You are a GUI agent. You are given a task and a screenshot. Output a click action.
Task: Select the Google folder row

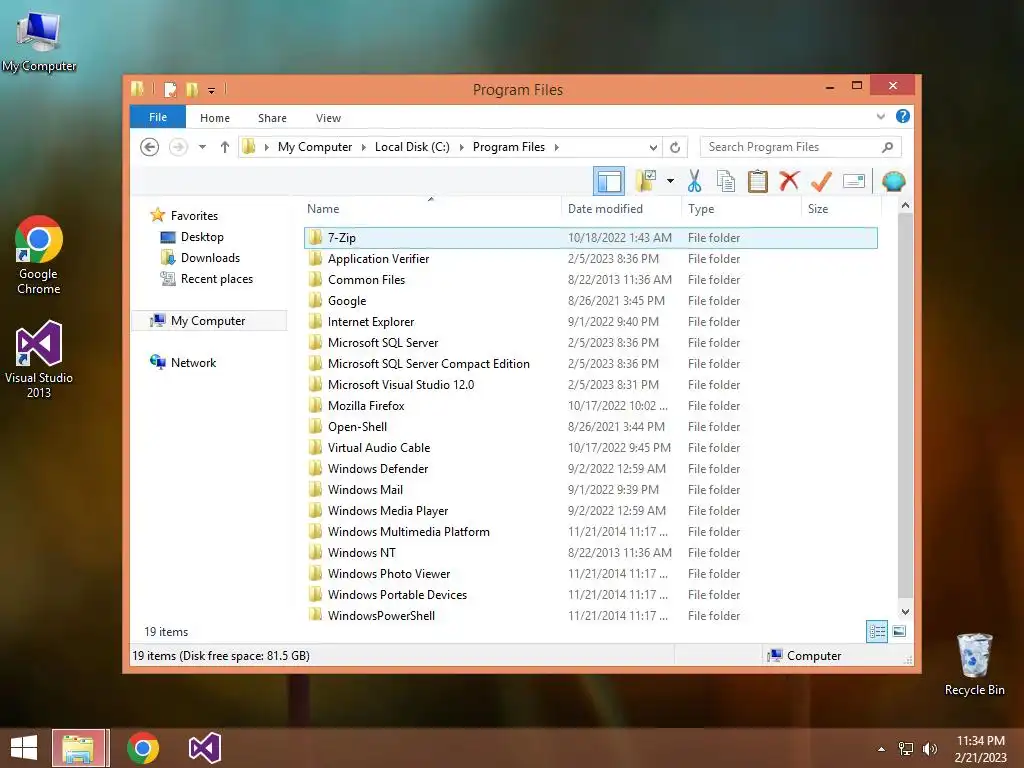(x=590, y=300)
